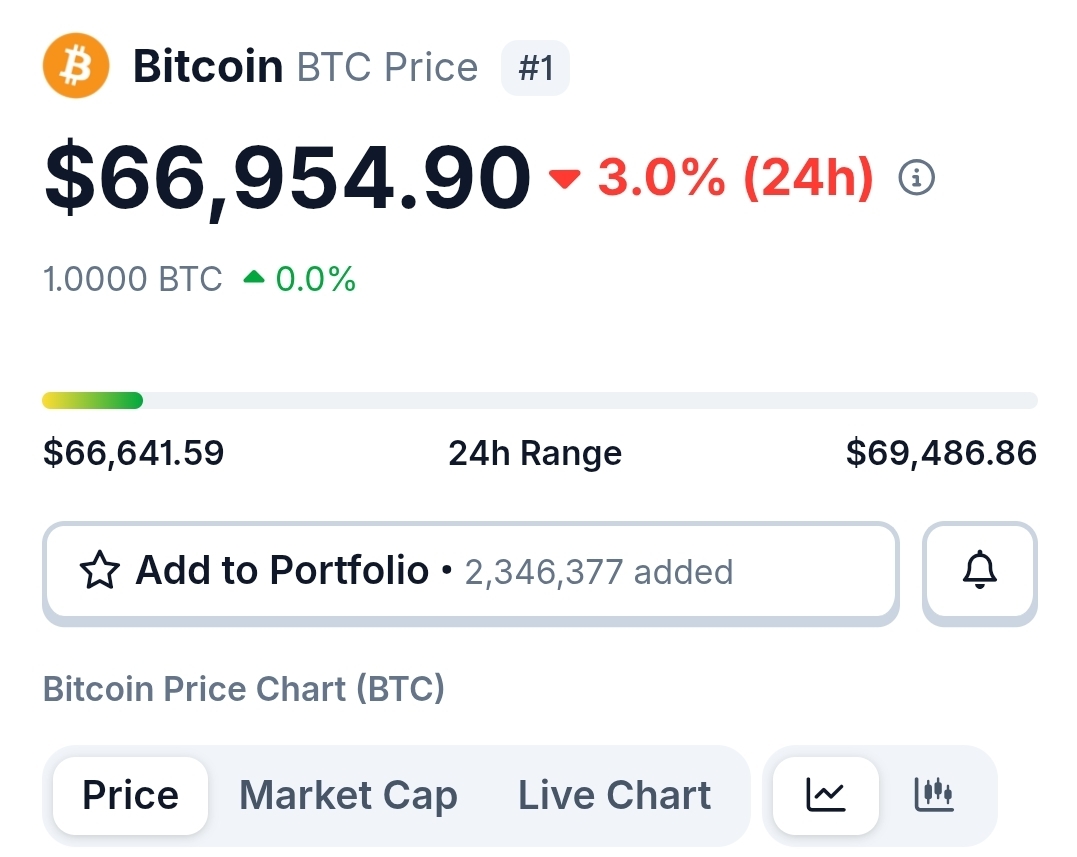Click the orange Bitcoin logo icon
1077x857 pixels.
point(75,66)
